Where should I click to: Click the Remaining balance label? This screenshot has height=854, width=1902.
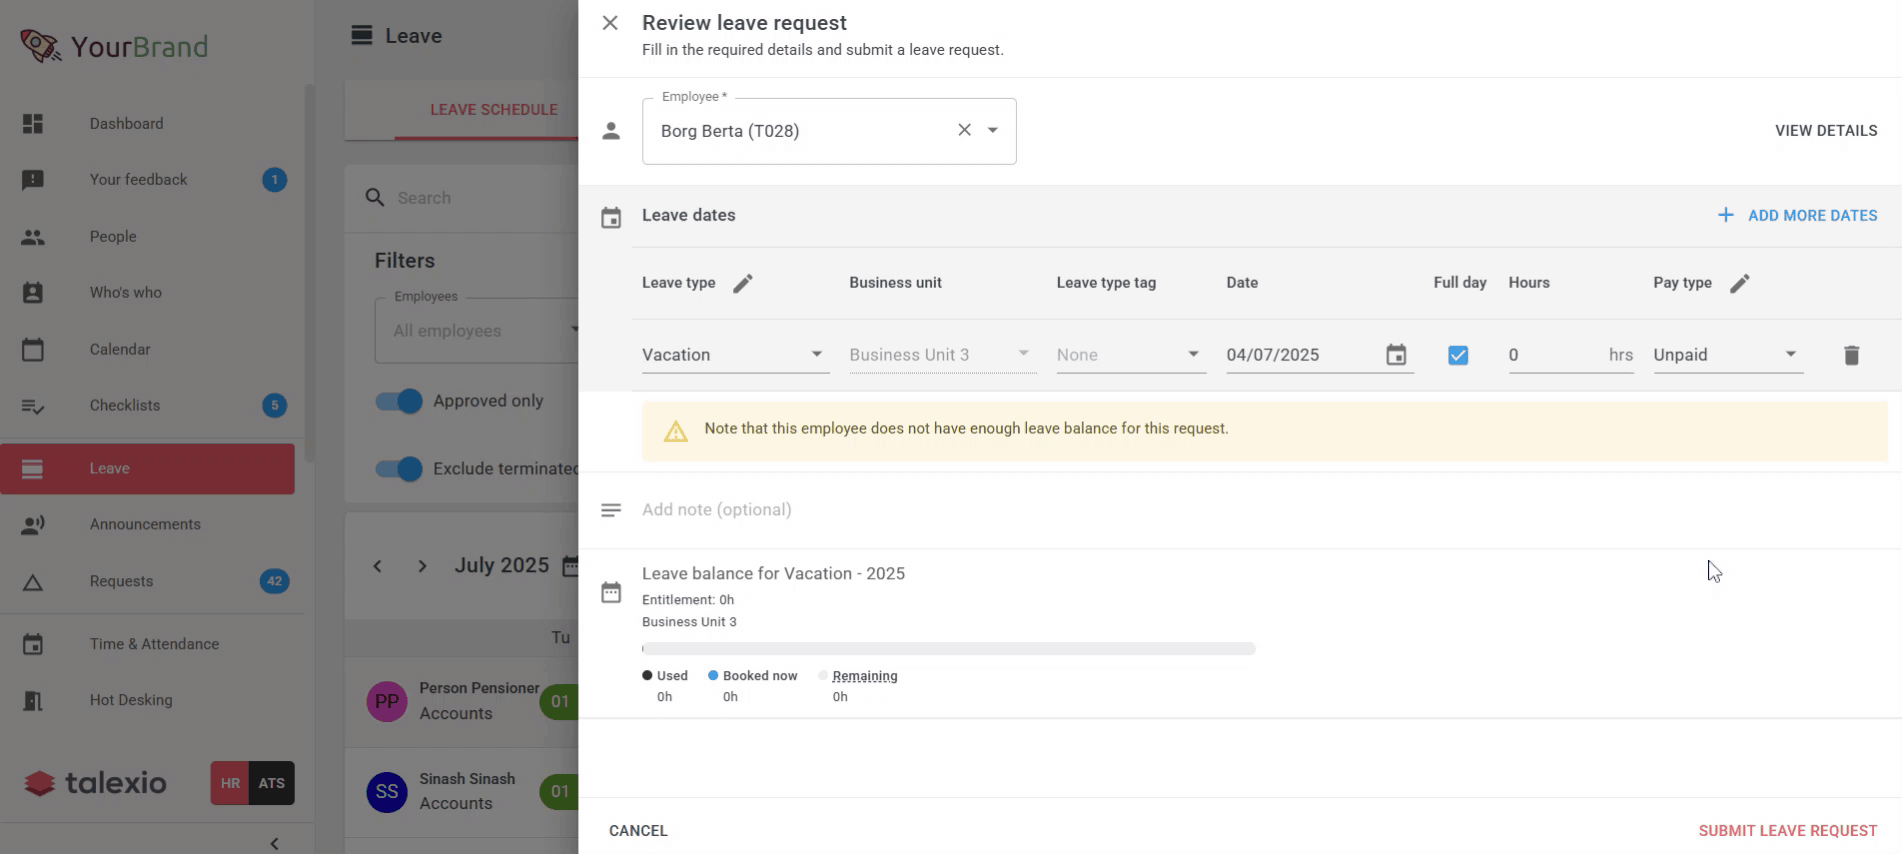(x=865, y=676)
